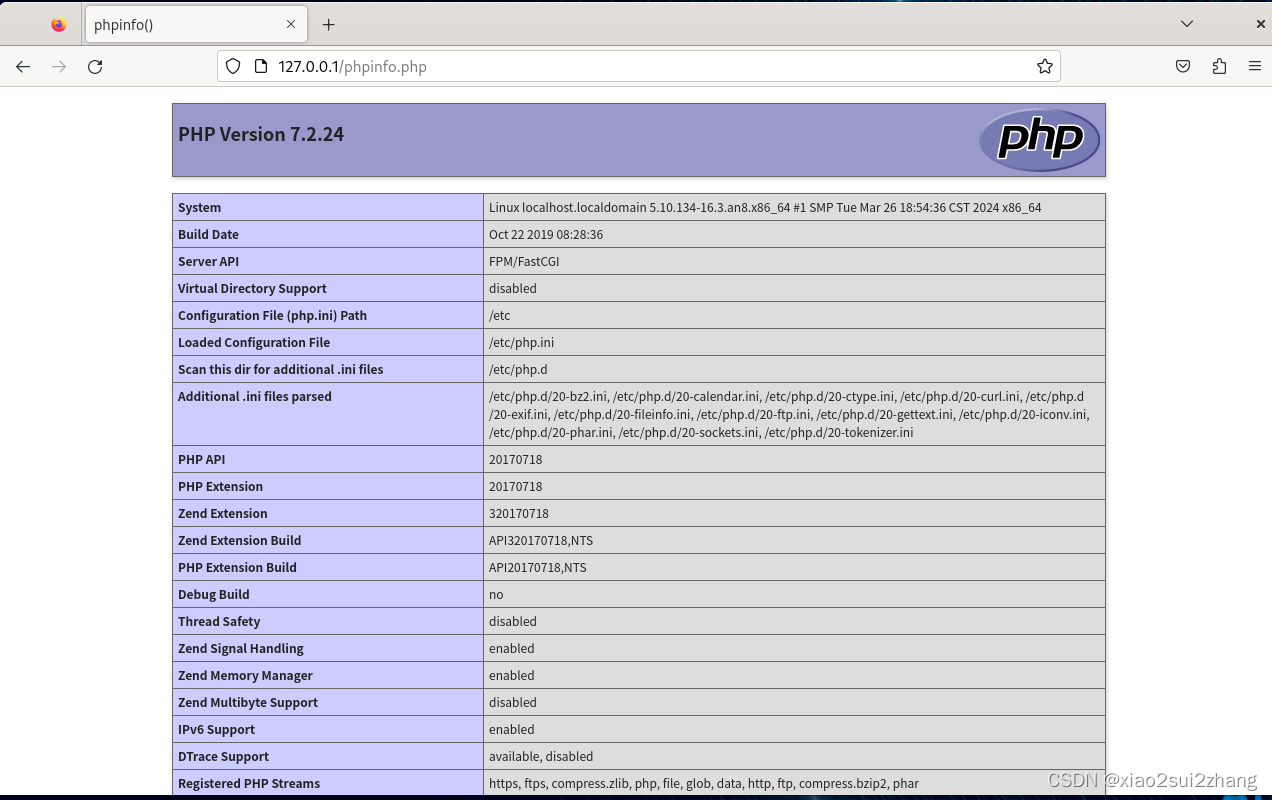1272x800 pixels.
Task: View site information via the page icon
Action: [x=260, y=66]
